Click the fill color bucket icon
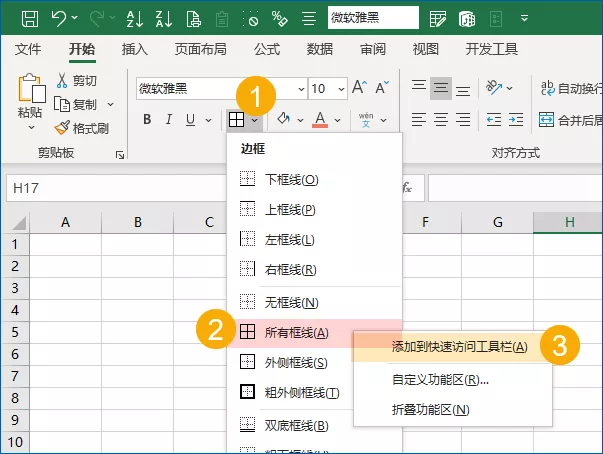This screenshot has height=454, width=603. coord(284,119)
